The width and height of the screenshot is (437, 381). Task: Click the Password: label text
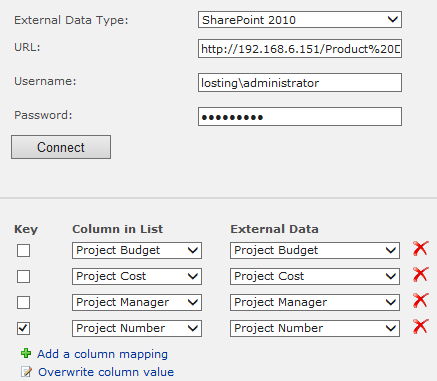pyautogui.click(x=43, y=115)
